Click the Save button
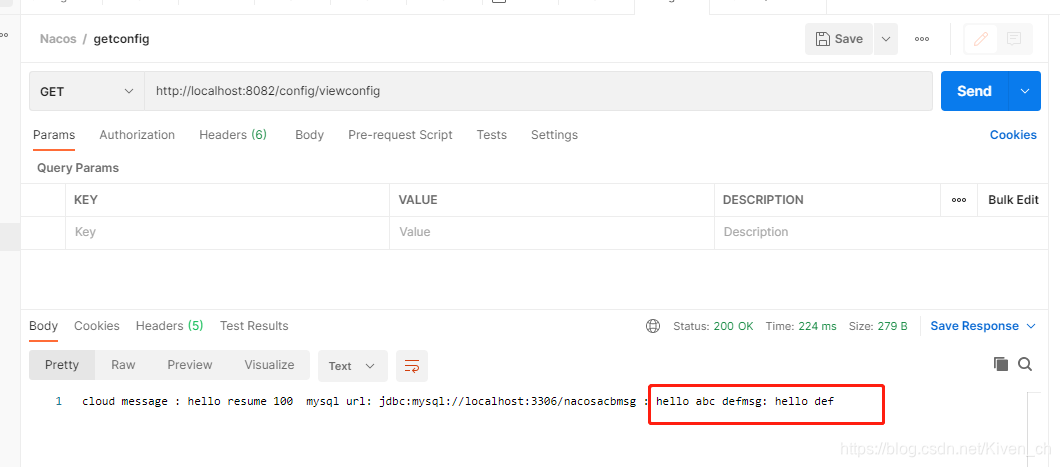This screenshot has height=467, width=1060. [839, 39]
